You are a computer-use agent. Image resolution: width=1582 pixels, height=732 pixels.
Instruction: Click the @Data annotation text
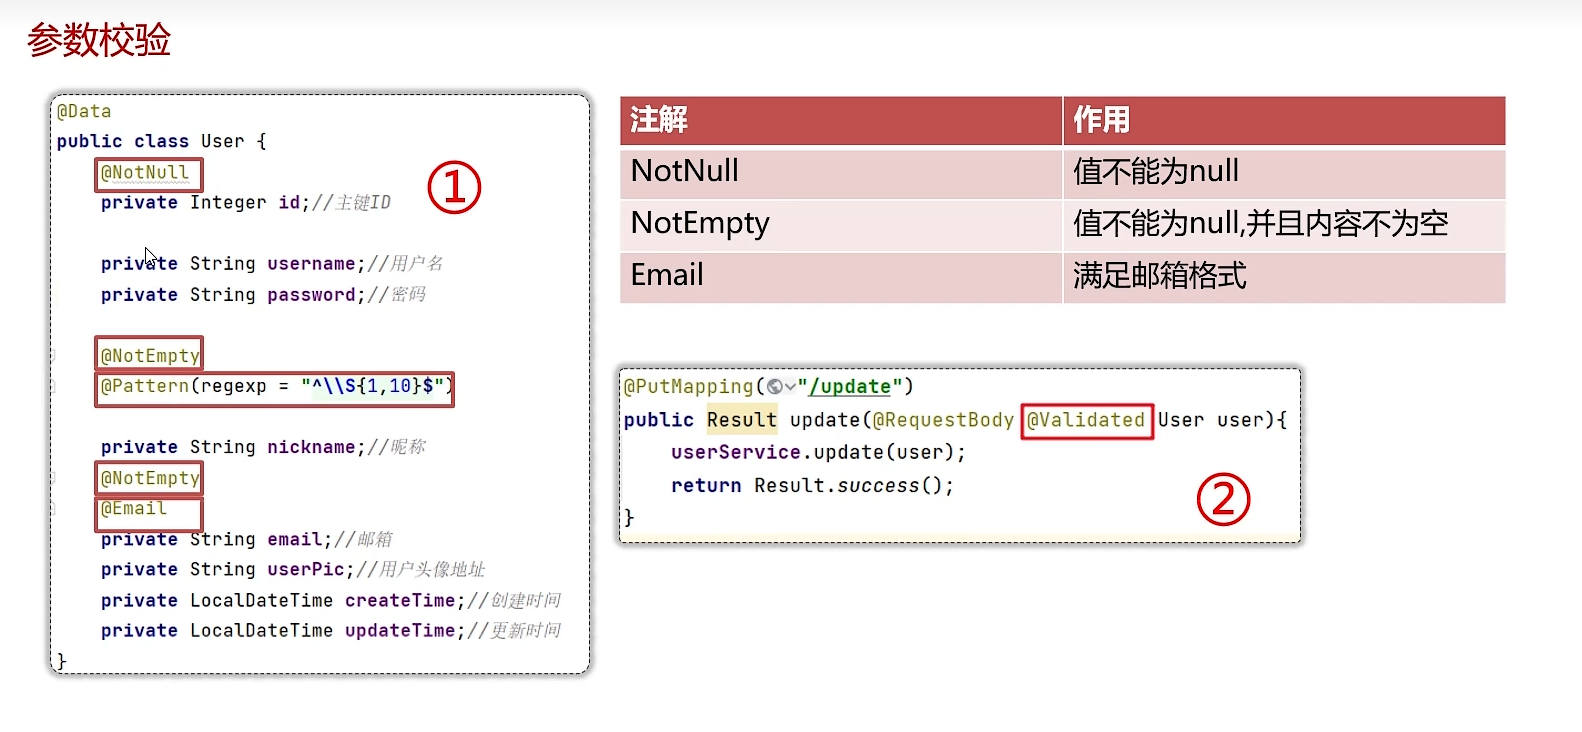(84, 111)
